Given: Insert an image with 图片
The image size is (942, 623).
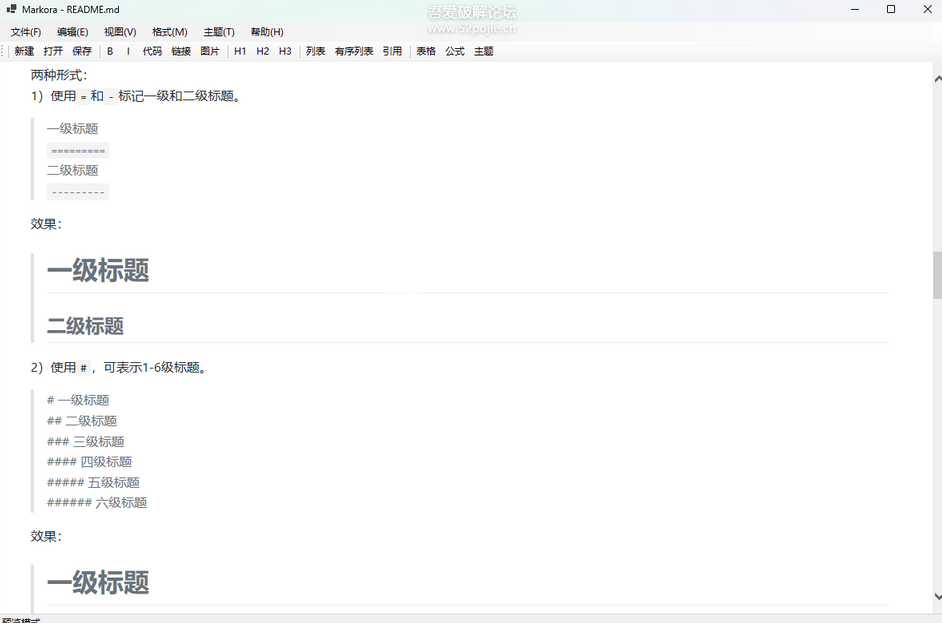Looking at the screenshot, I should (x=210, y=51).
